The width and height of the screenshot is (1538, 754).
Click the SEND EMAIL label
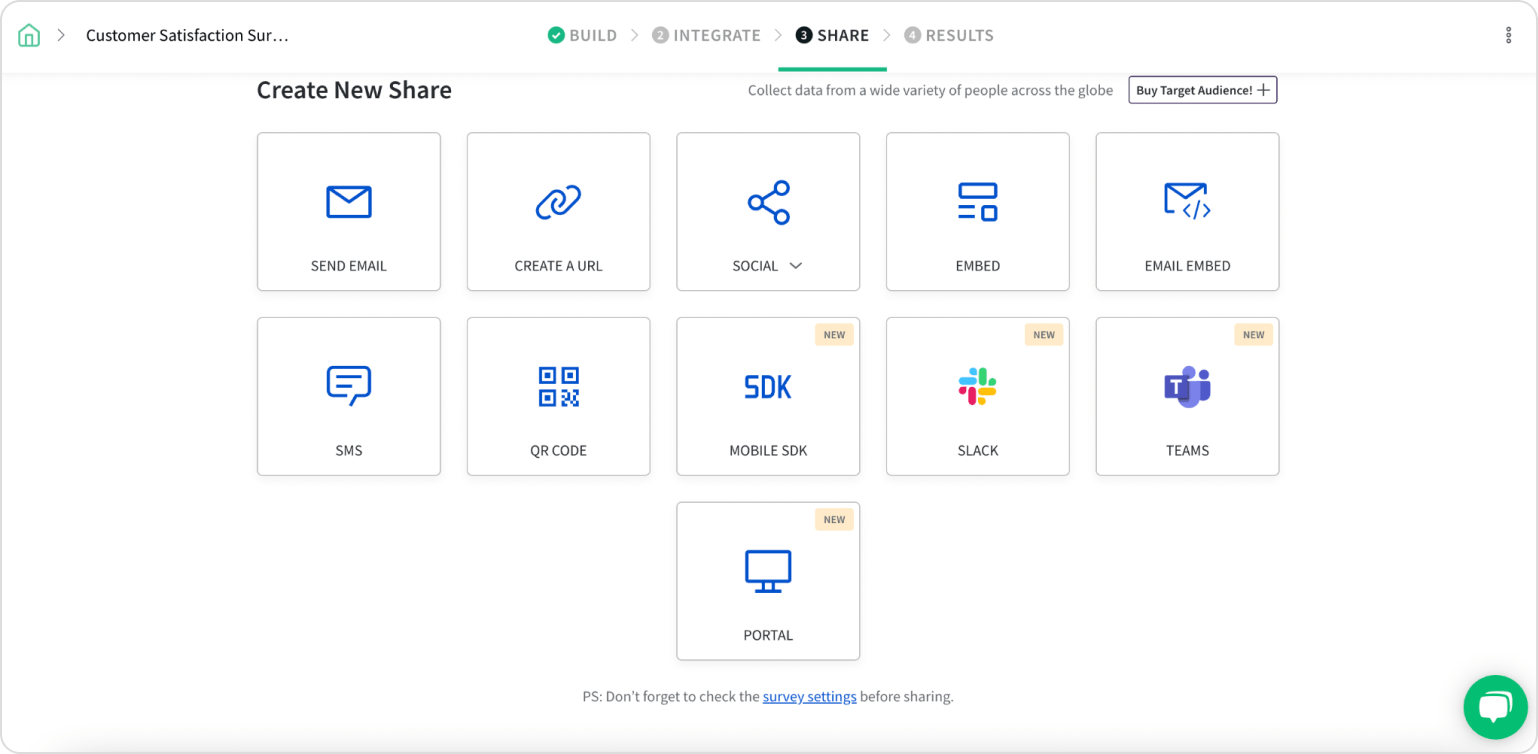[349, 266]
